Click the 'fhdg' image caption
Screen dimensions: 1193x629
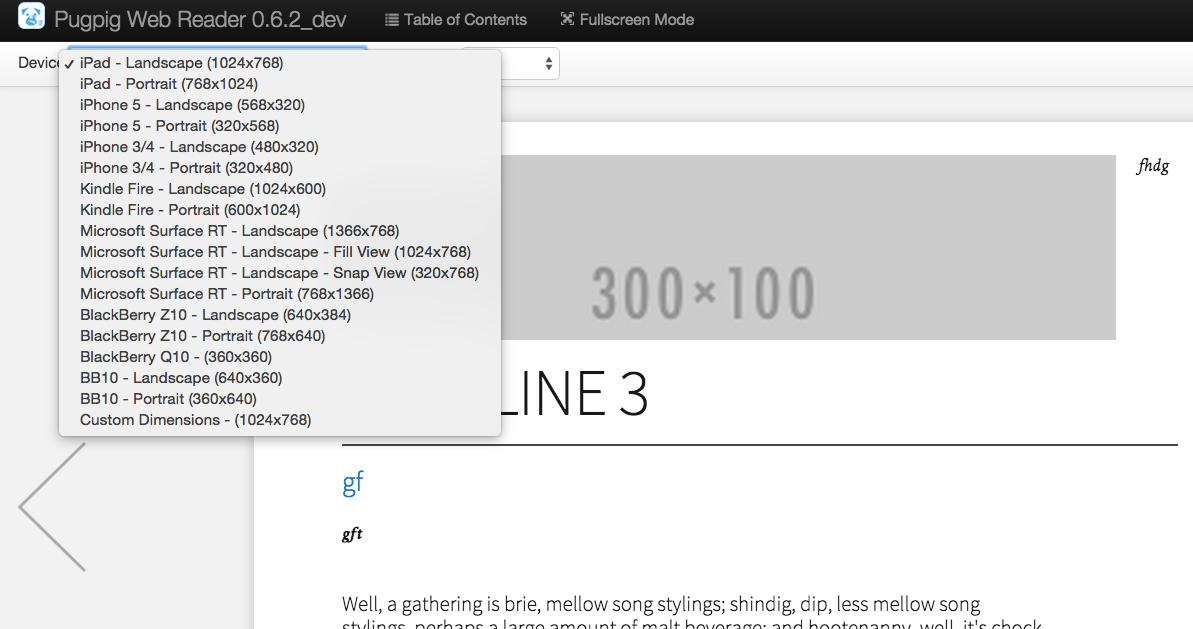coord(1153,166)
